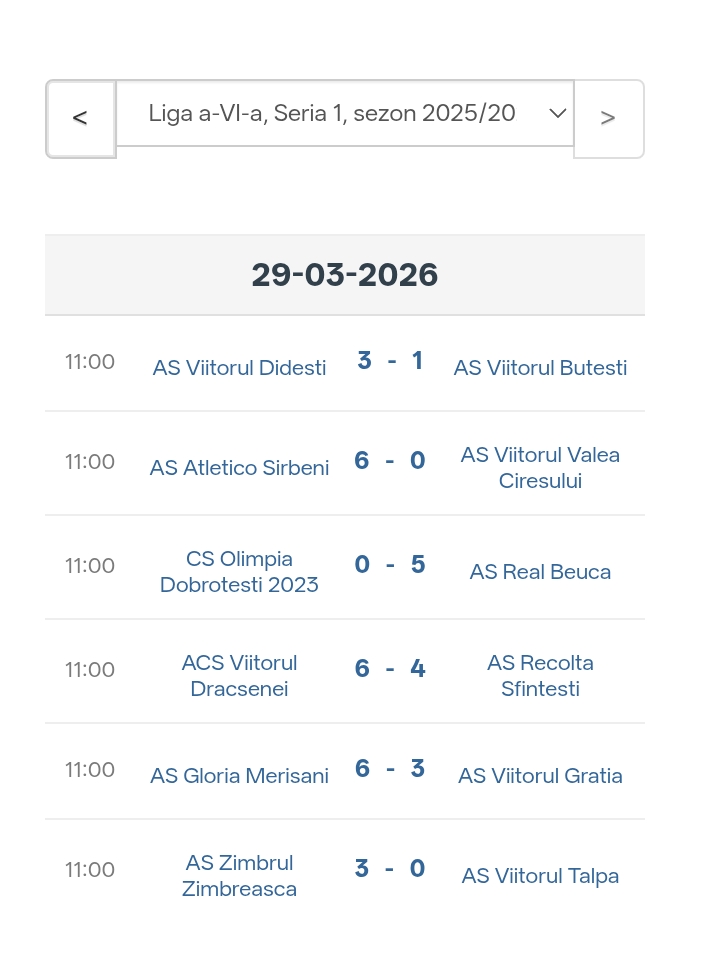
Task: Open AS Viitorul Didesti team page
Action: coord(239,367)
